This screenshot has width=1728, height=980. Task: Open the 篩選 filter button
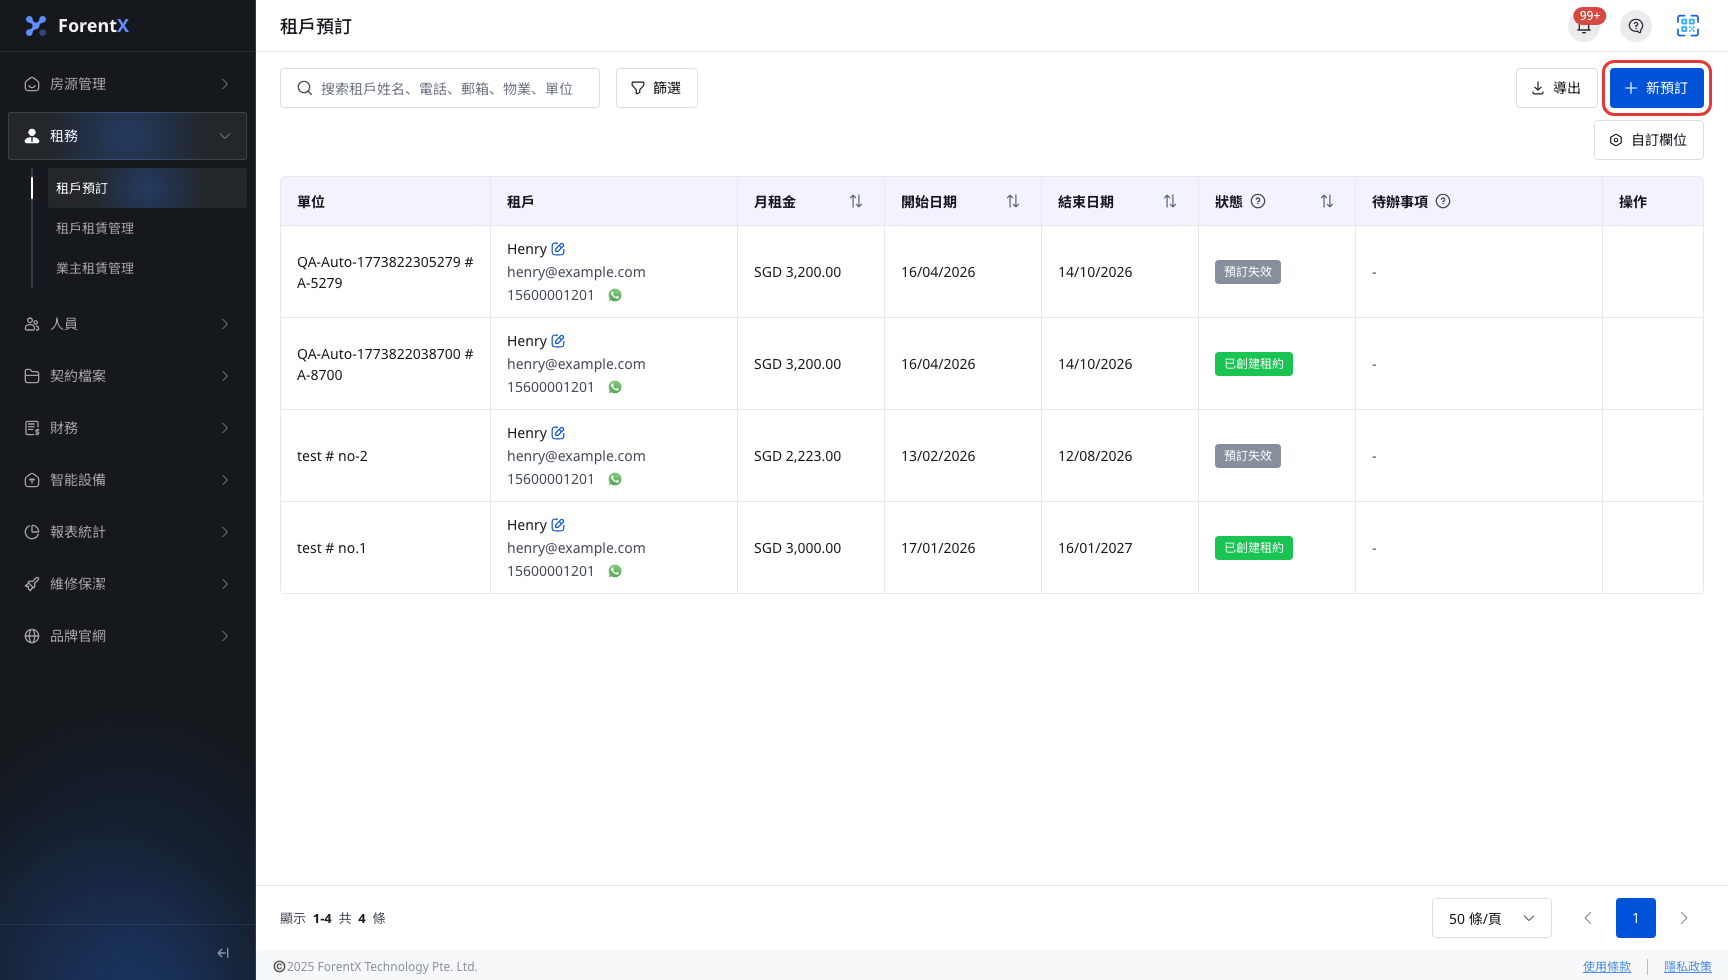click(656, 88)
